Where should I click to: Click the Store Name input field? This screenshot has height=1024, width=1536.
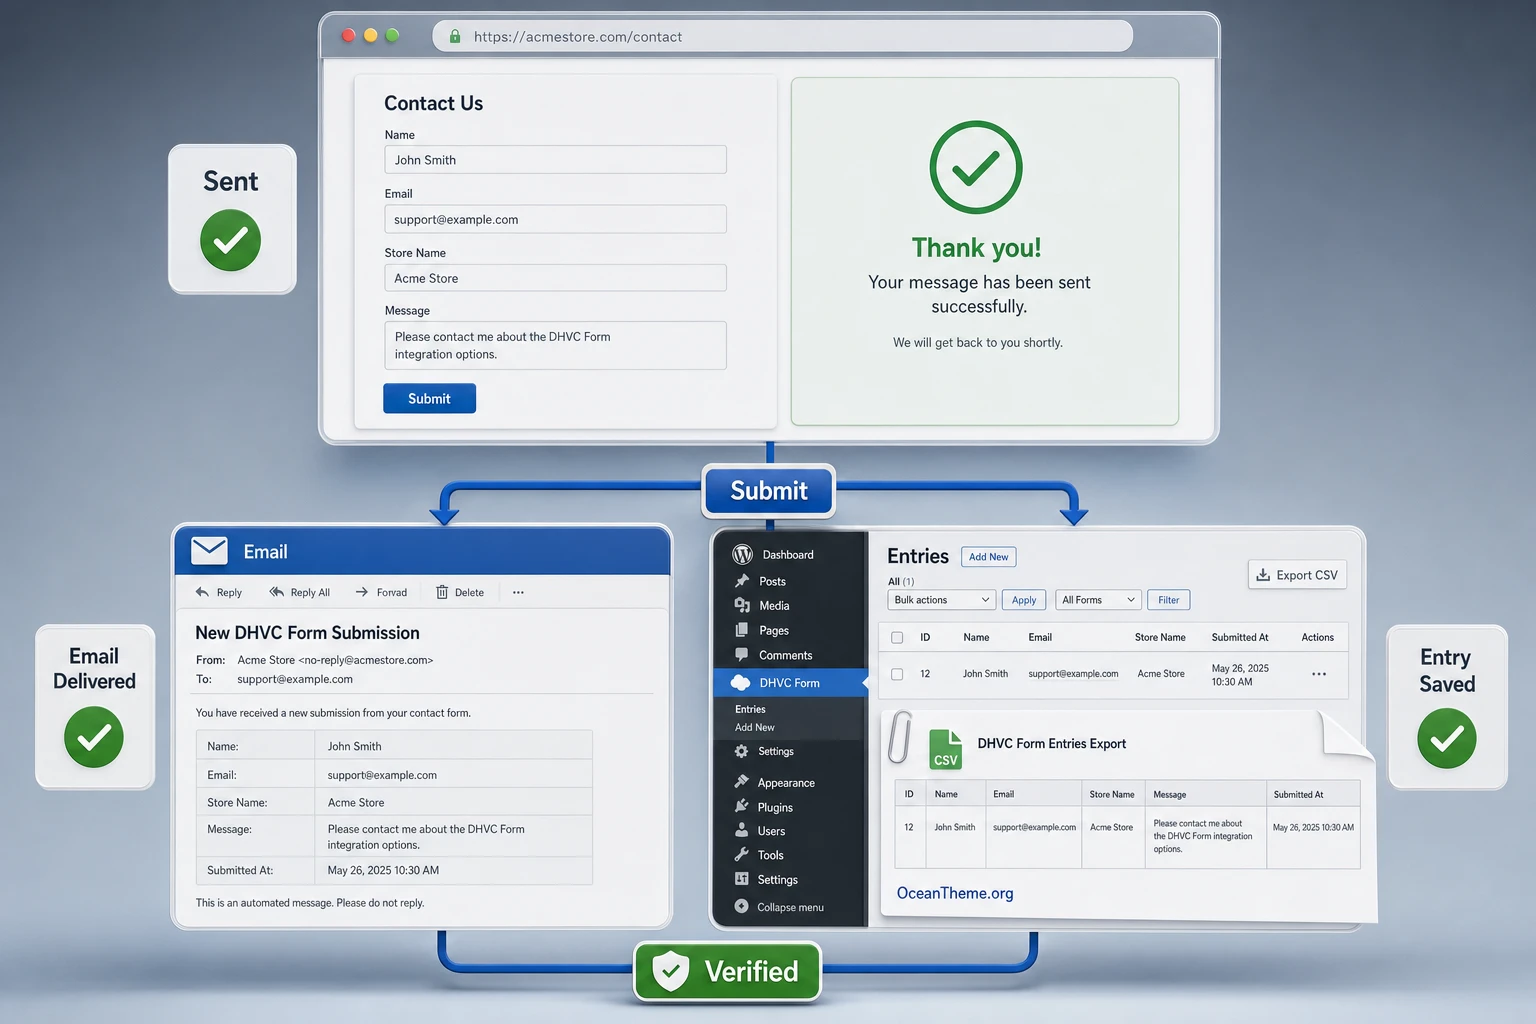pos(555,278)
